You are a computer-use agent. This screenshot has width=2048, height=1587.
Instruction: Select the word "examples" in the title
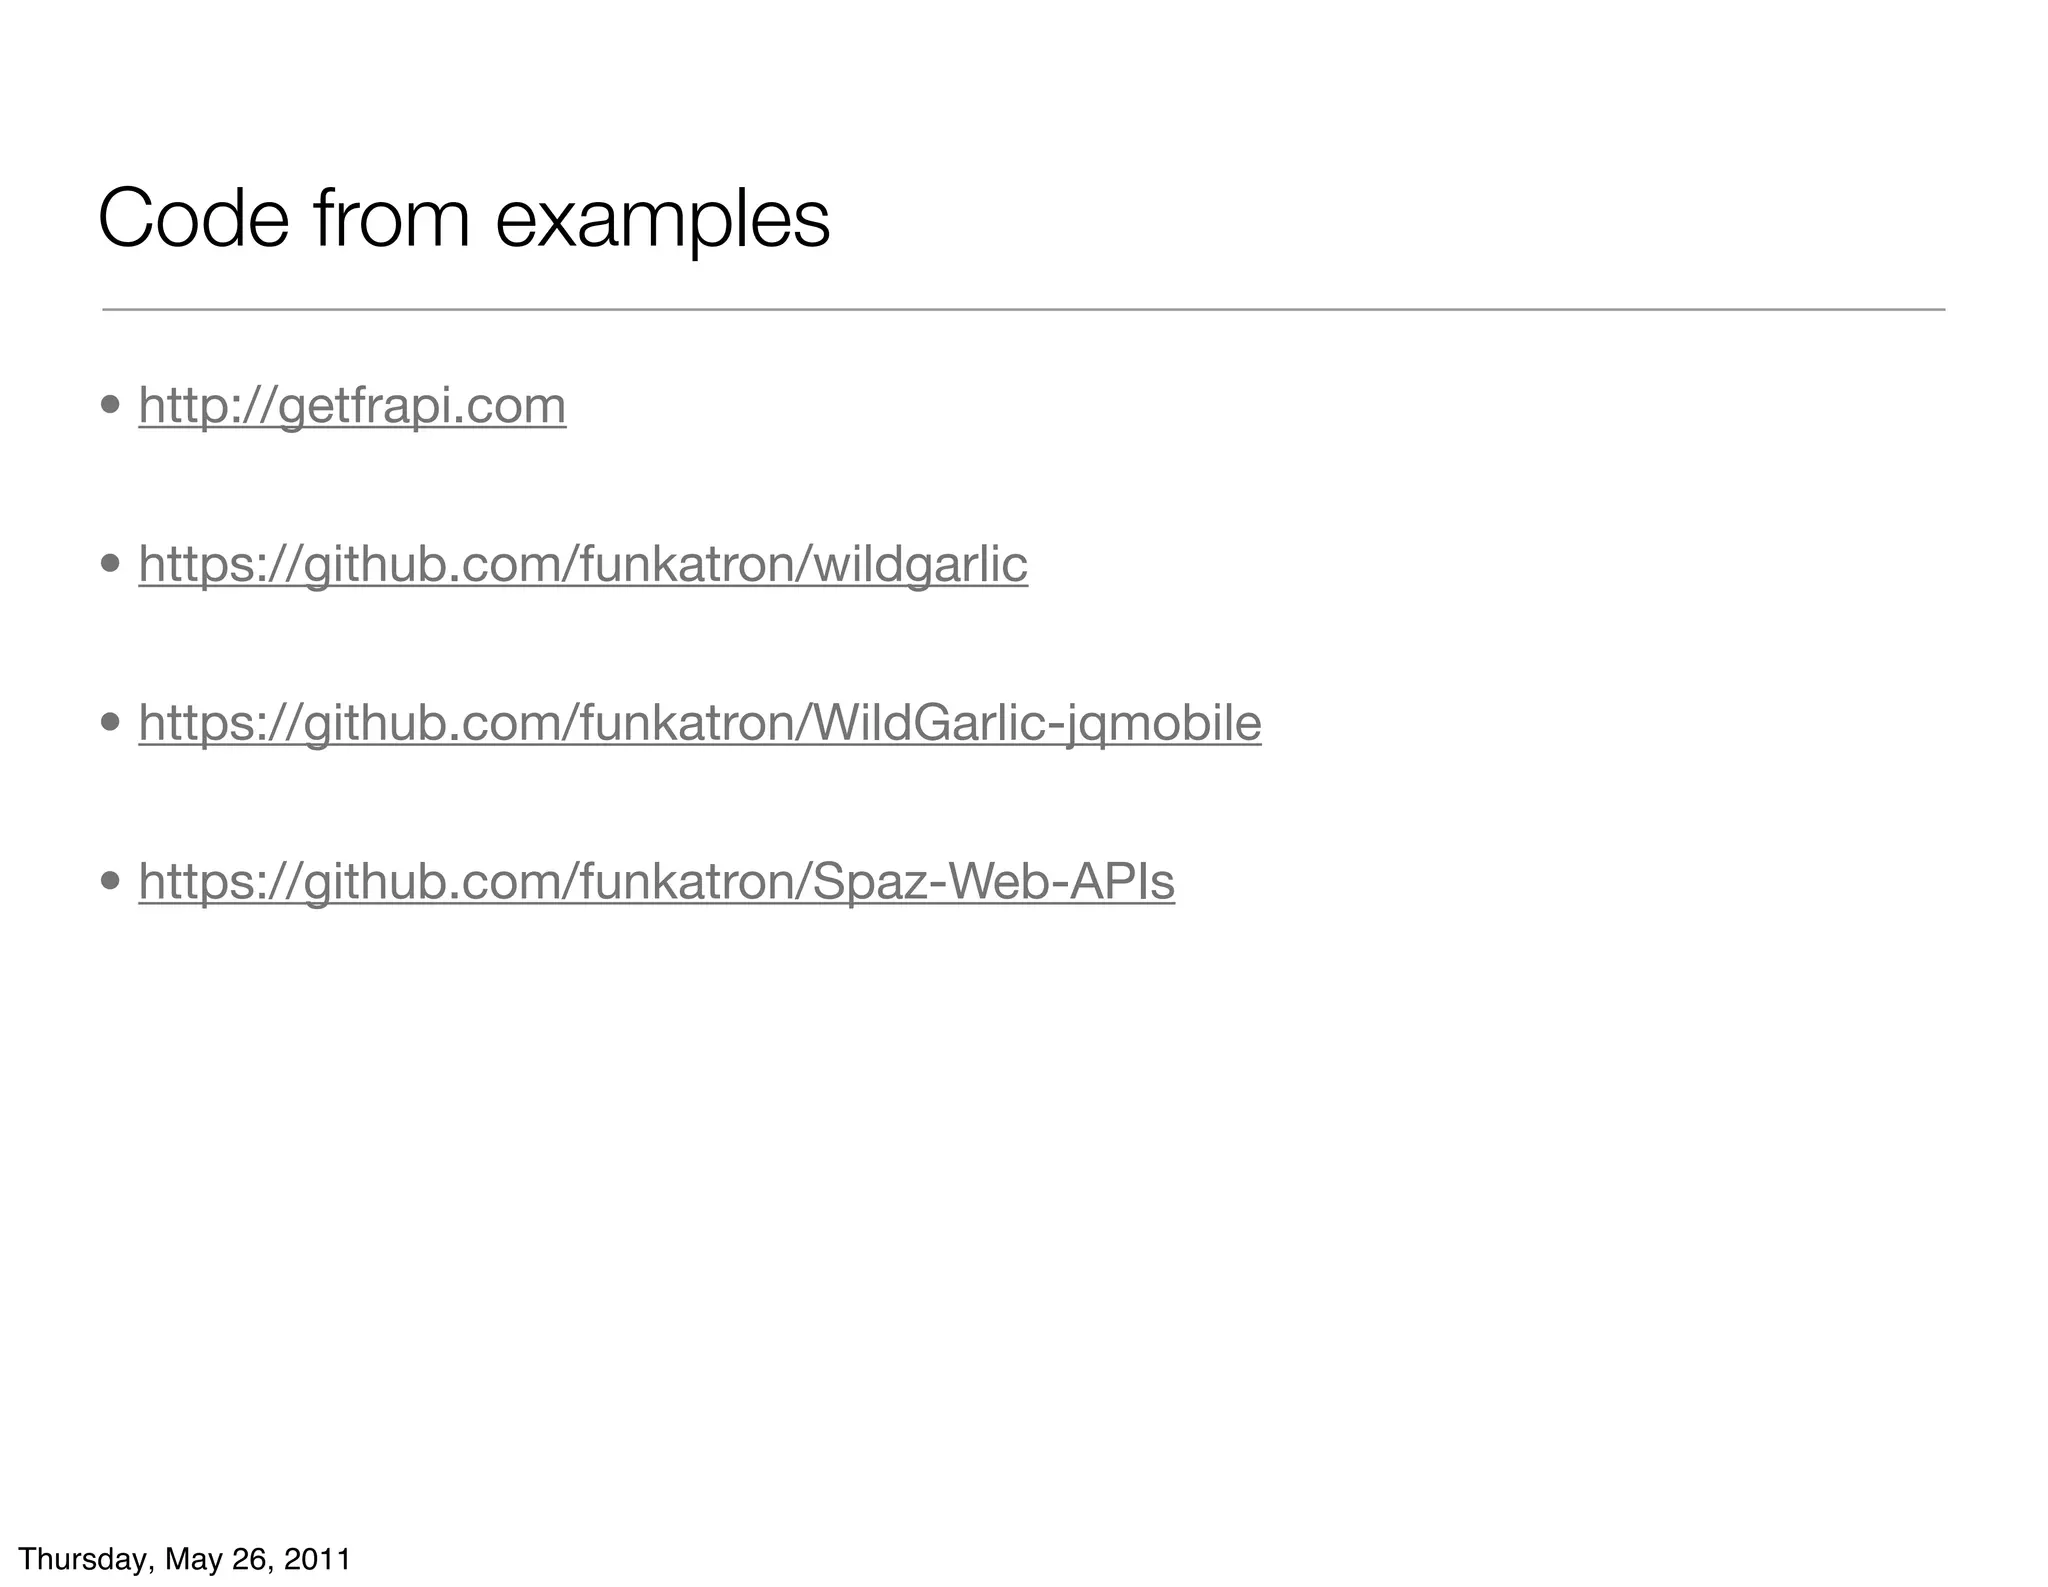click(662, 221)
